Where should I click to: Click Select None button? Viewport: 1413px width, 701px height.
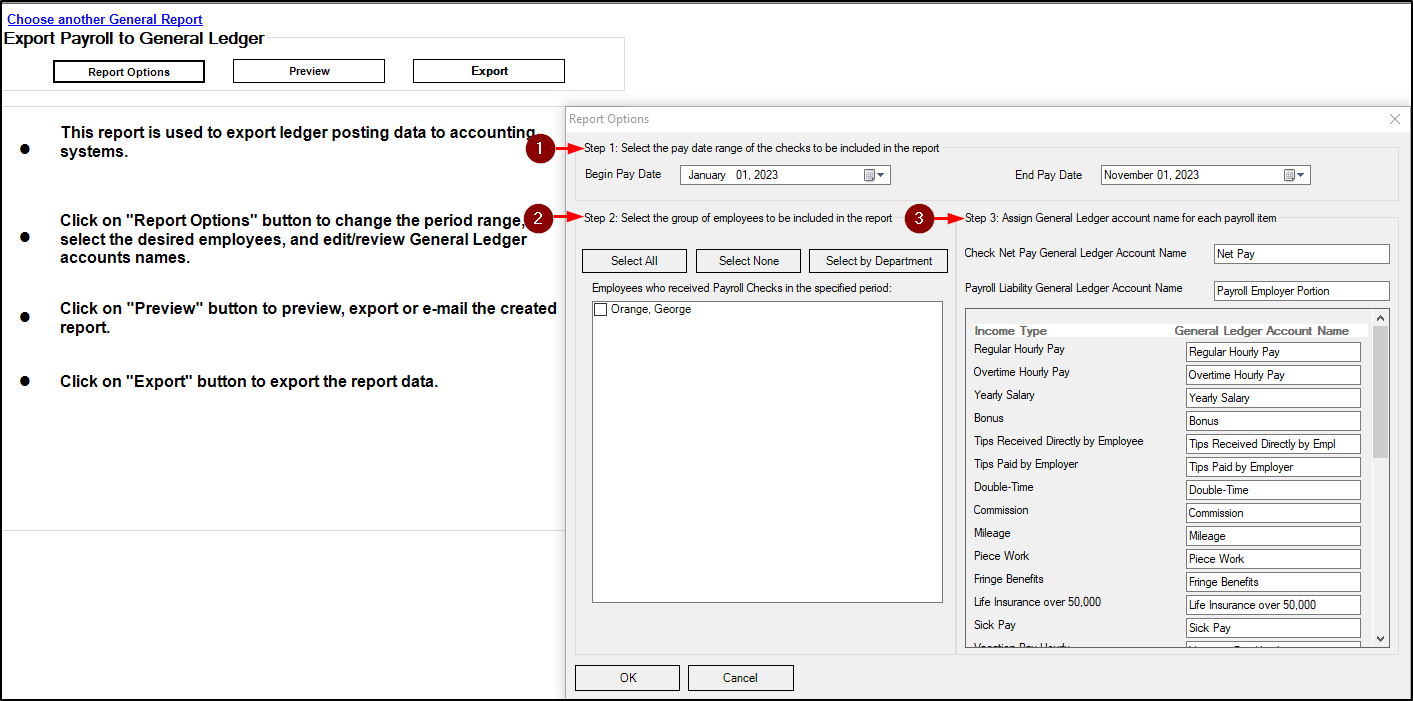(x=749, y=261)
